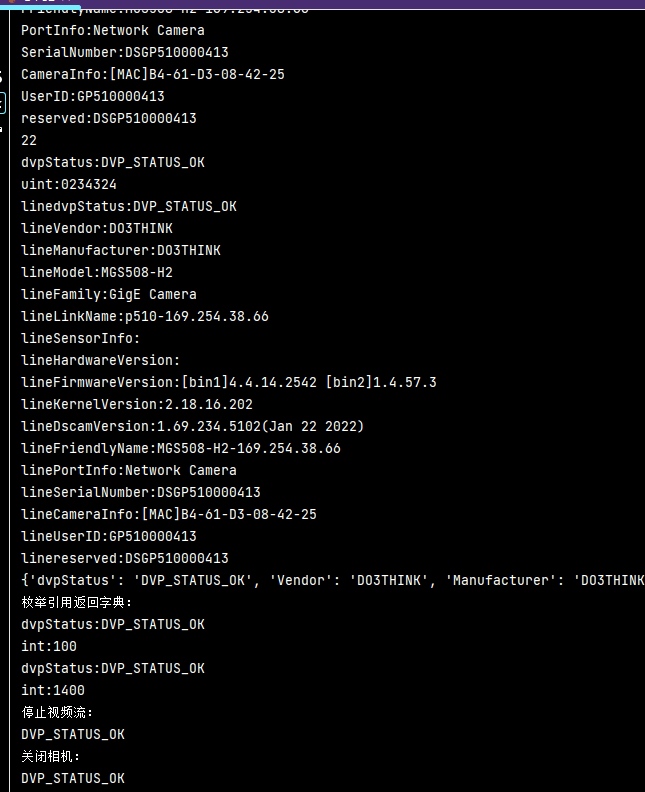Click the lineSerialNumber:DSGP510000413 line

(x=141, y=492)
